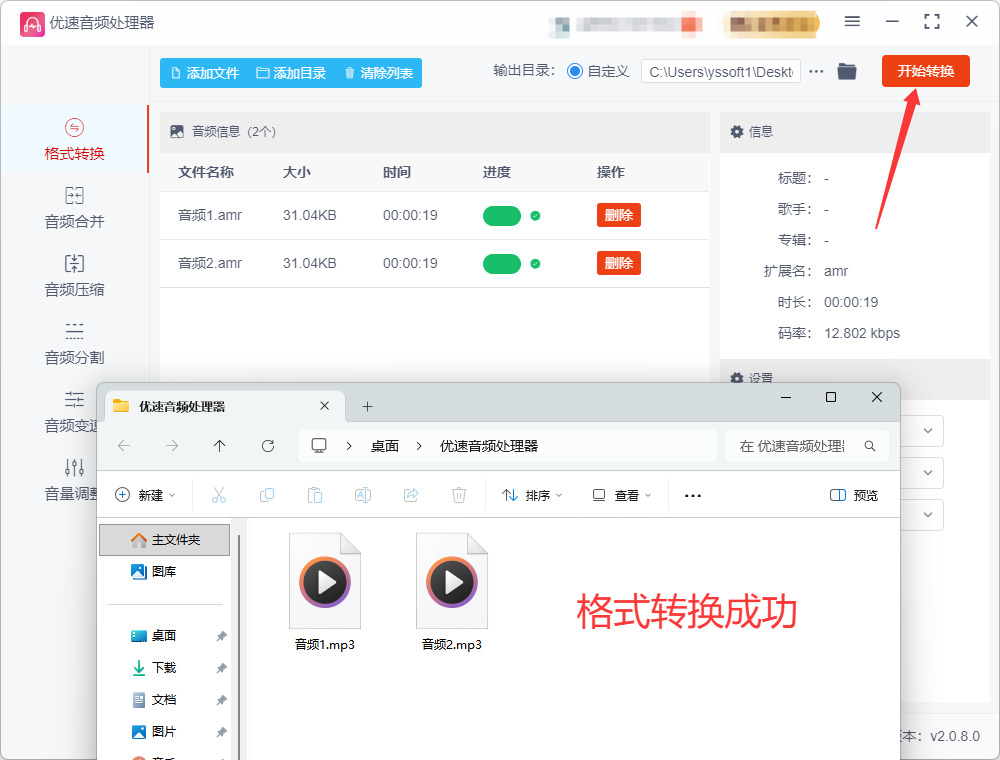Open the 新建 dropdown in Explorer
The image size is (1000, 760).
pyautogui.click(x=145, y=495)
